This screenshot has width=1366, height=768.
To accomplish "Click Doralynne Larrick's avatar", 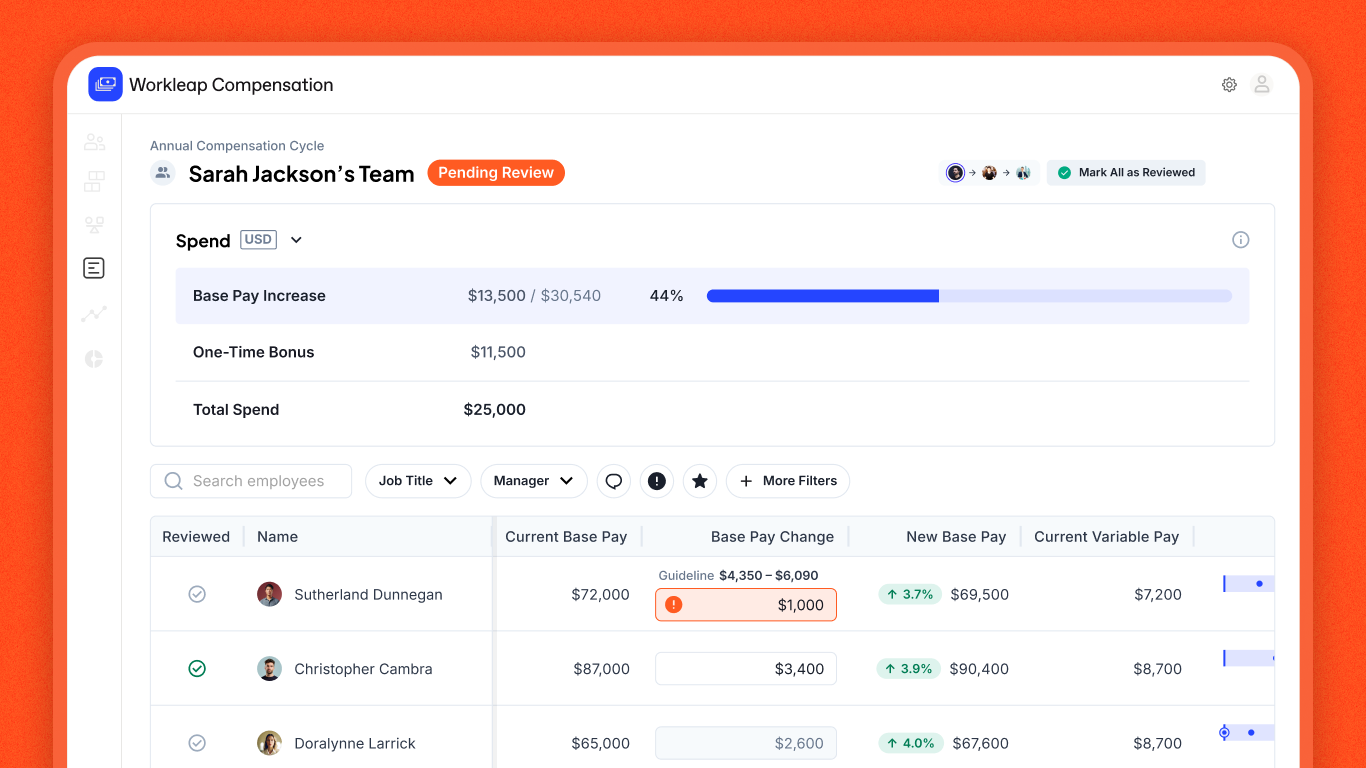I will click(269, 743).
